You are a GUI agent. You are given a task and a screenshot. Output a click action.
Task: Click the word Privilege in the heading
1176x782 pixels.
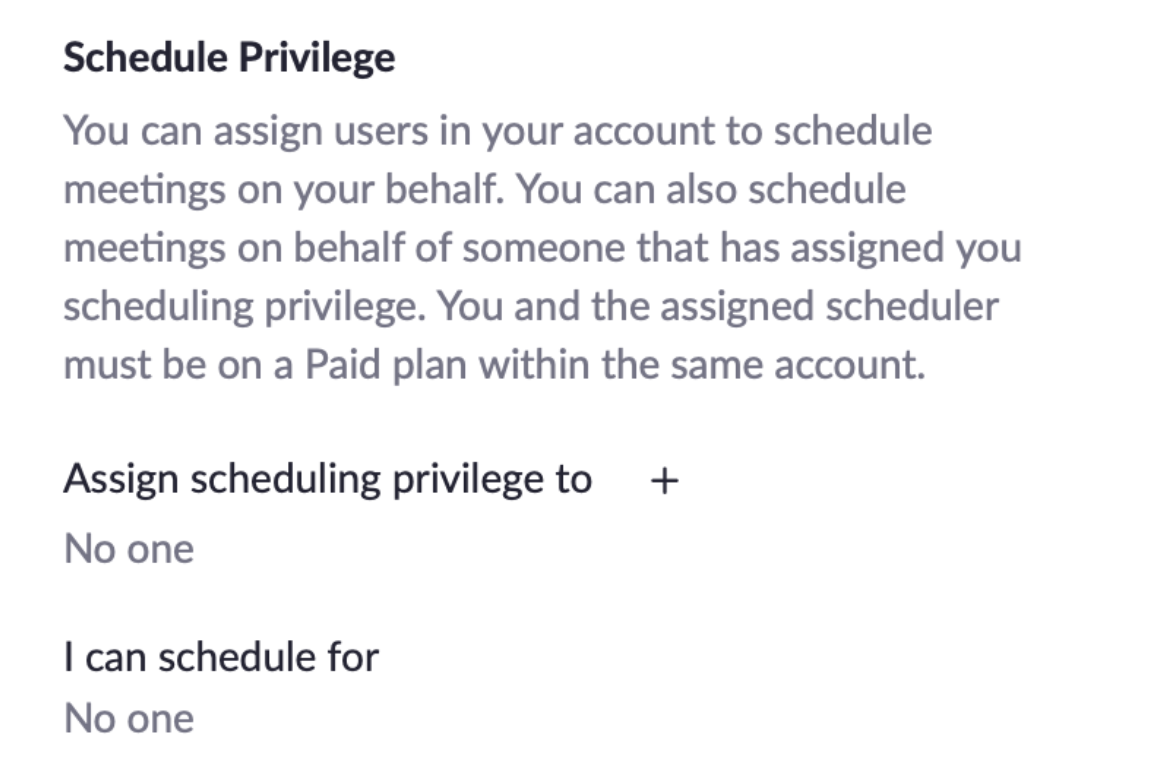pos(317,58)
